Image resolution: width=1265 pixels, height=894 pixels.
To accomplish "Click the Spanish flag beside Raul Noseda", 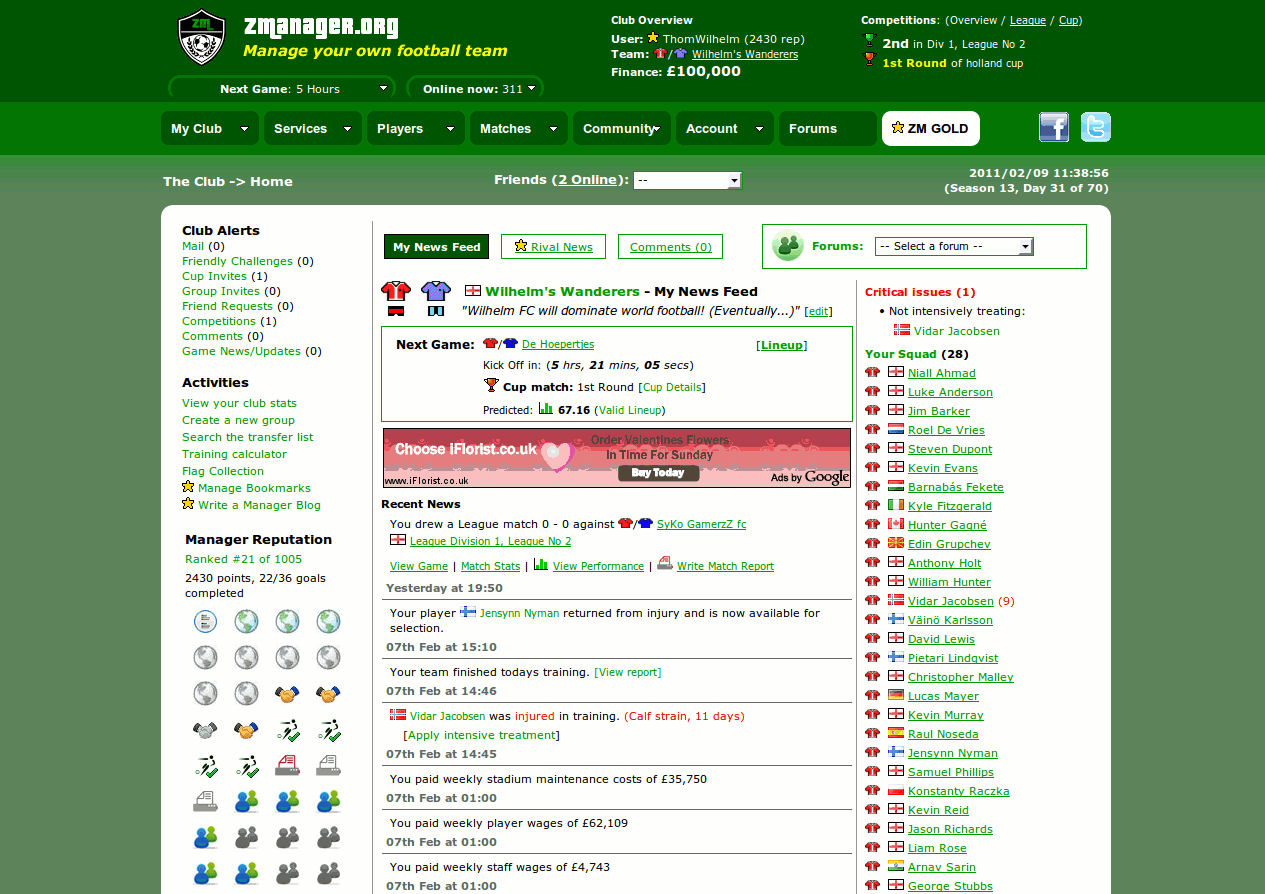I will click(x=896, y=733).
